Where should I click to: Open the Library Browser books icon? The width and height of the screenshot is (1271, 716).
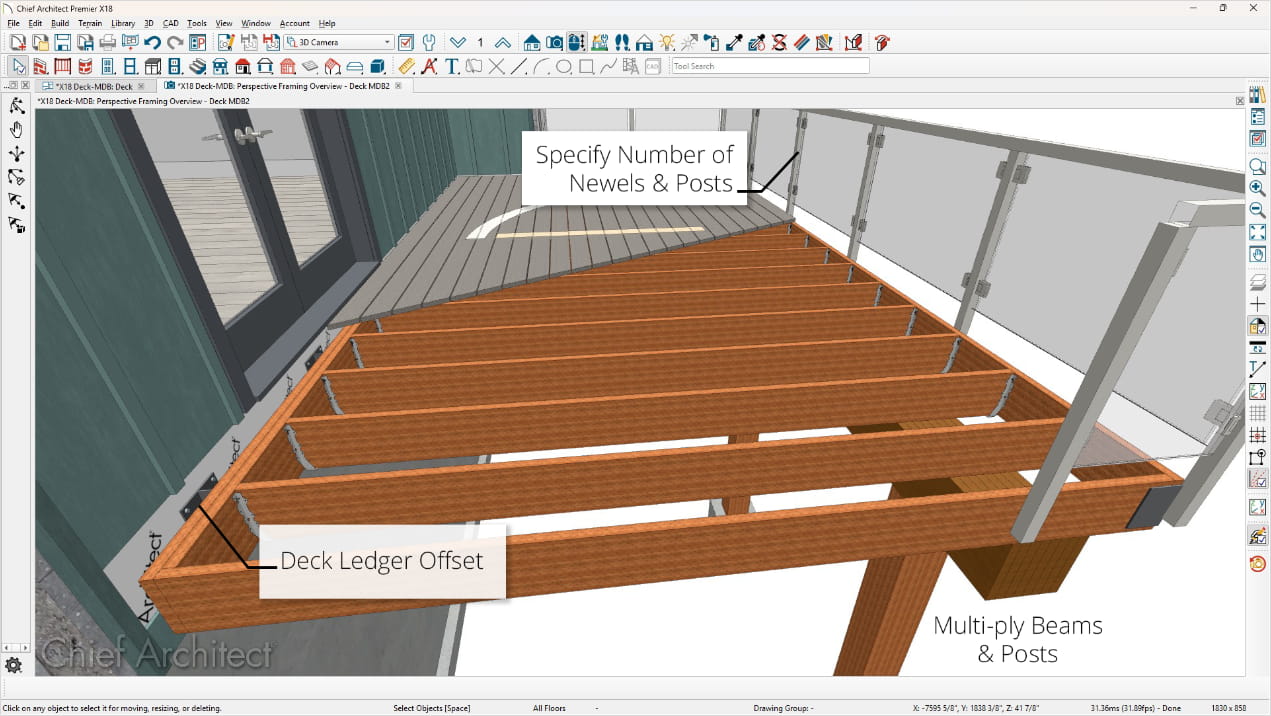tap(1258, 94)
